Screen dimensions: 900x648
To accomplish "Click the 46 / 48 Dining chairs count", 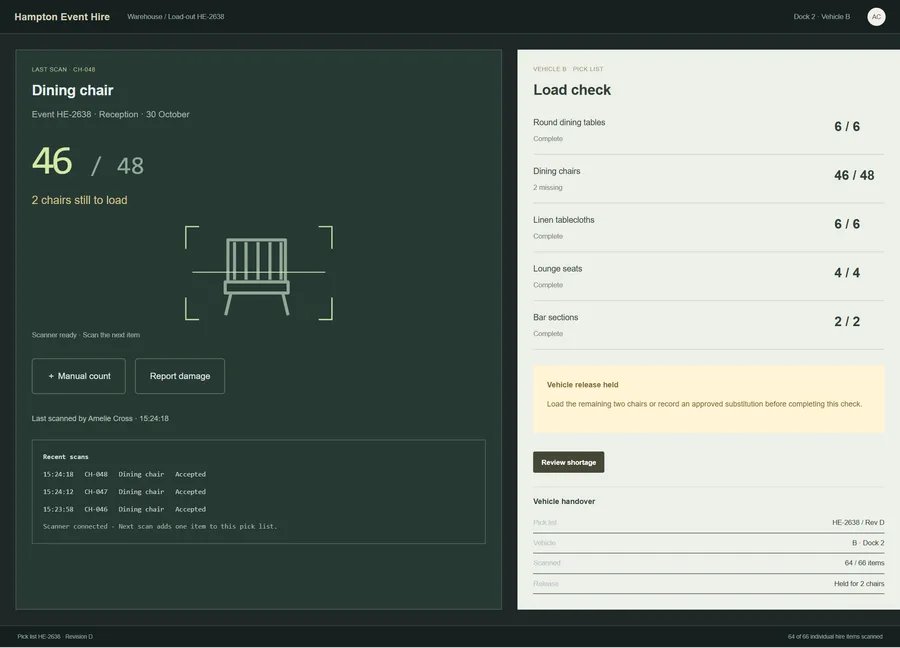I will tap(854, 175).
